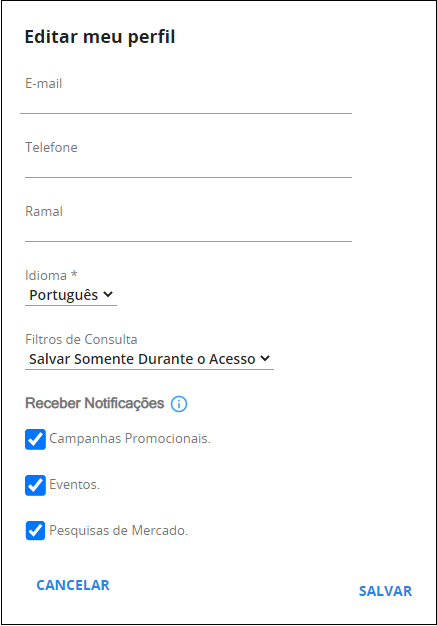Click the Editar meu perfil title
Screen dimensions: 437x626
[100, 37]
